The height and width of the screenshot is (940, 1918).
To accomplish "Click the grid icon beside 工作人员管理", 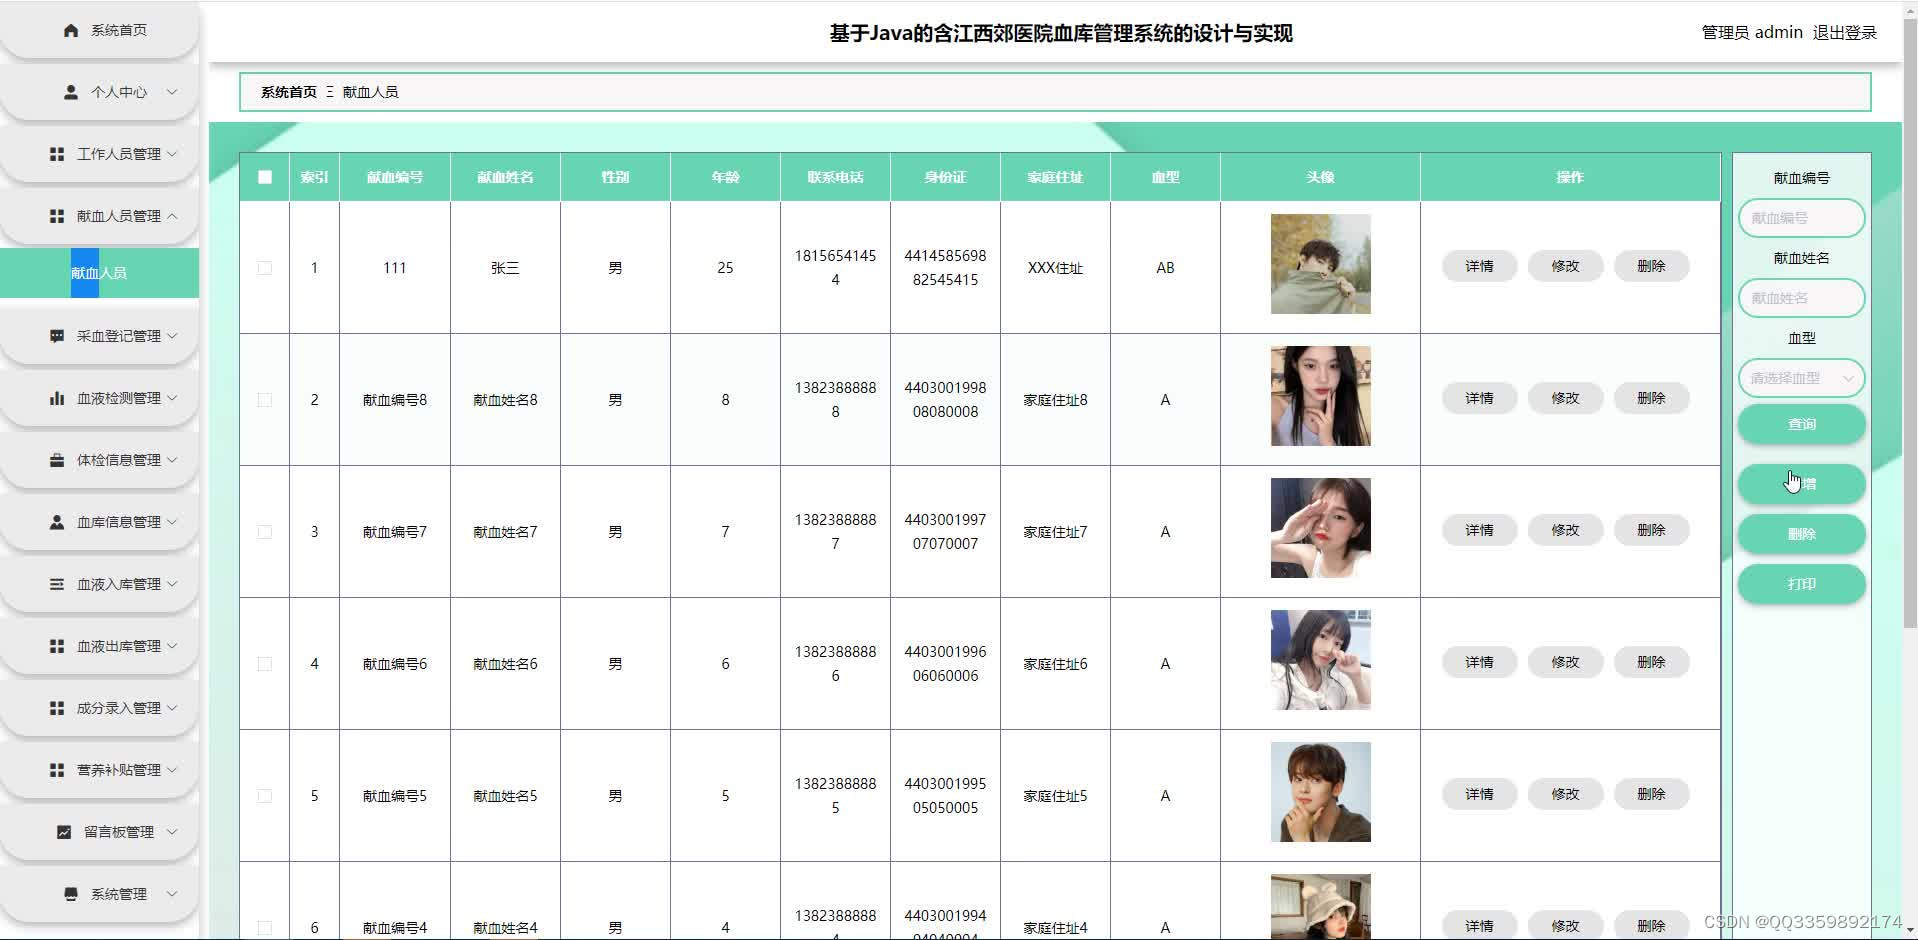I will pyautogui.click(x=57, y=154).
